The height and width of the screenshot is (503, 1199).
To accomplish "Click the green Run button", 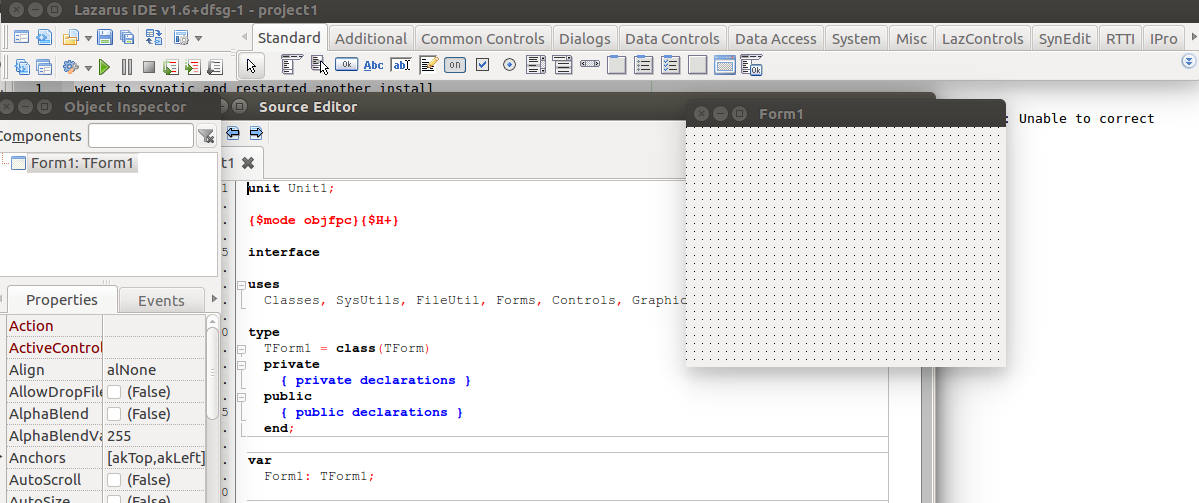I will point(103,67).
